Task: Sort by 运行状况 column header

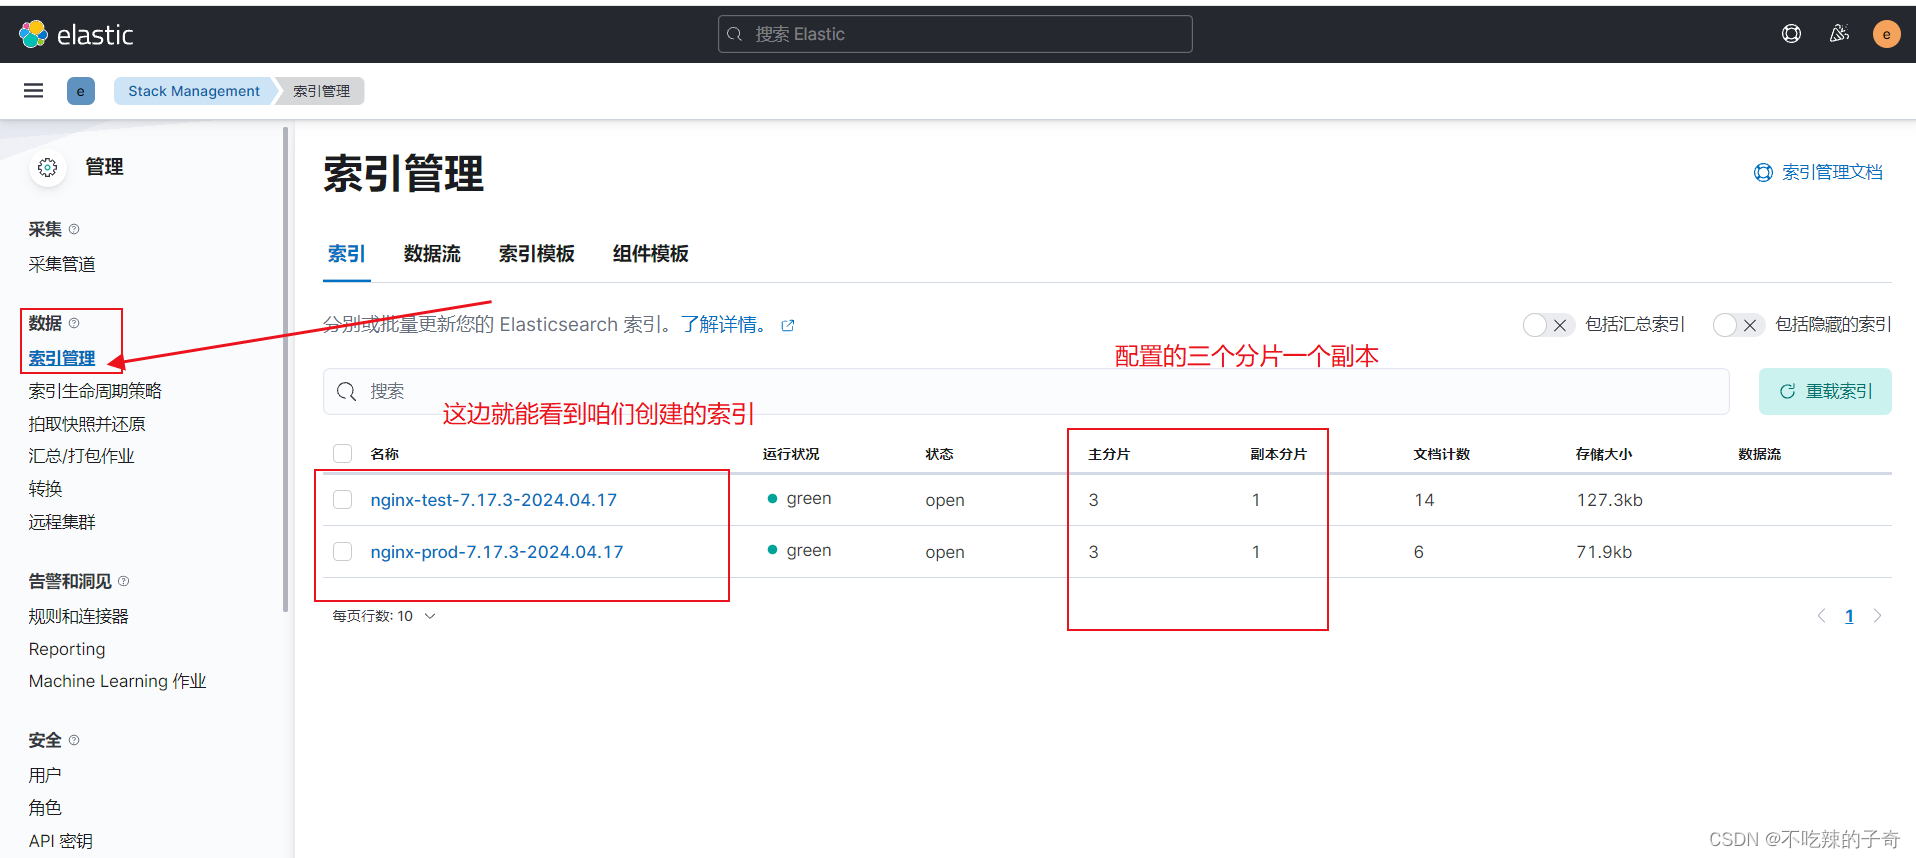Action: (790, 454)
